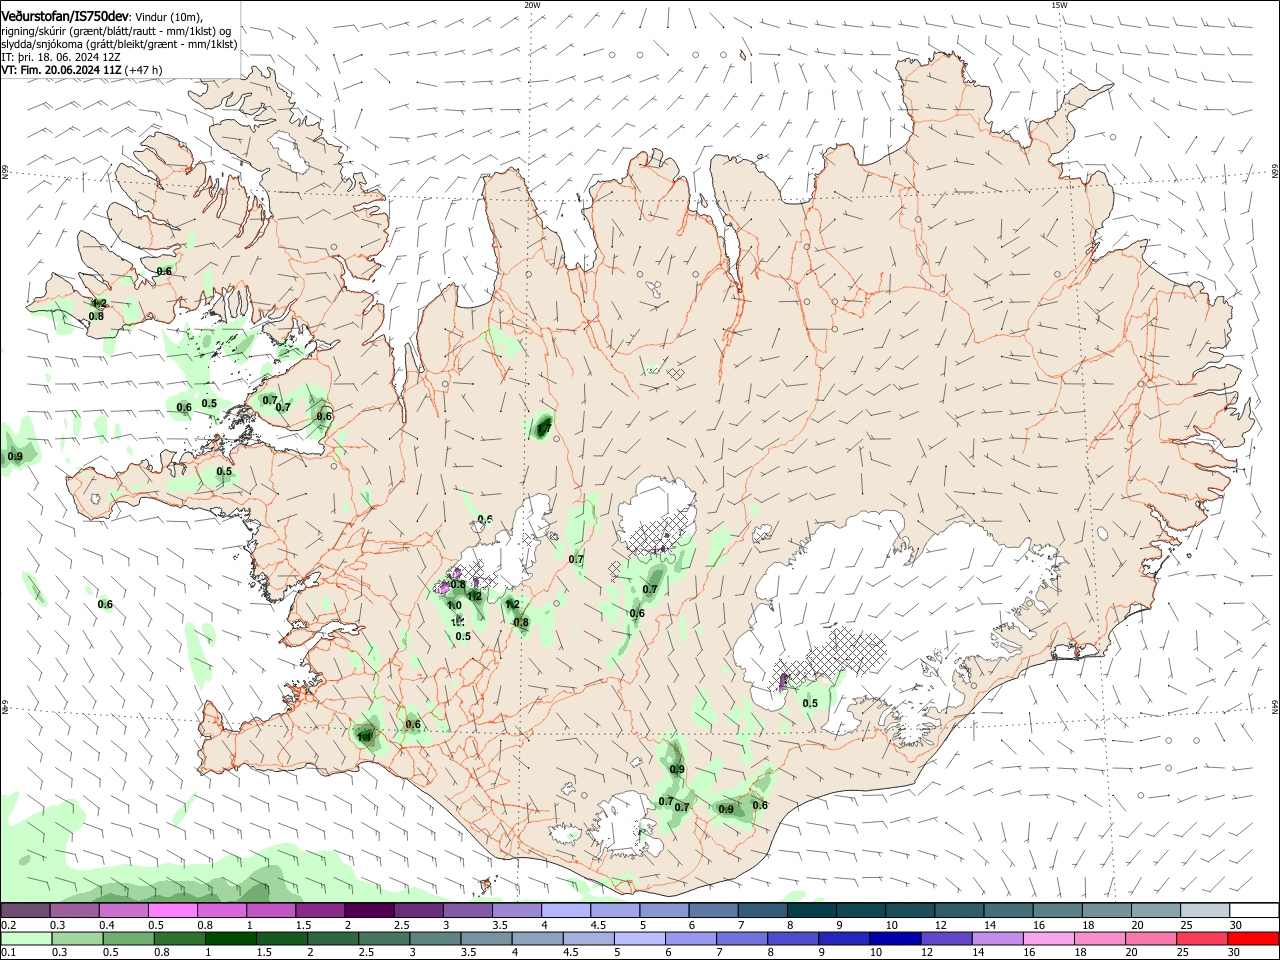The width and height of the screenshot is (1280, 960).
Task: Select the valid time line 'VT: Fim. 20.06.2024 11Z'
Action: (62, 70)
